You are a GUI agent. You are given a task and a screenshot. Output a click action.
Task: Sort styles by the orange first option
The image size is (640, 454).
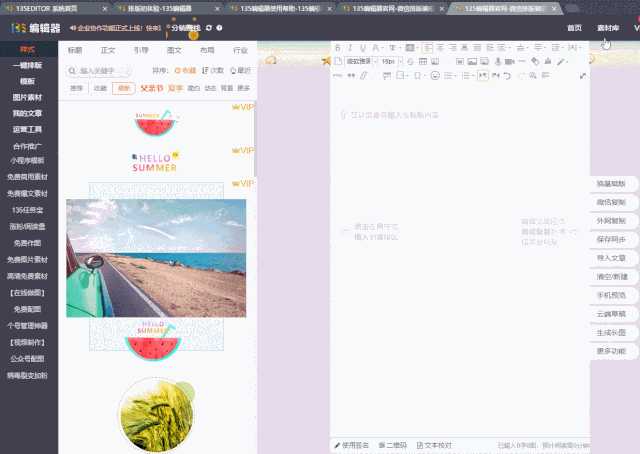tap(185, 70)
